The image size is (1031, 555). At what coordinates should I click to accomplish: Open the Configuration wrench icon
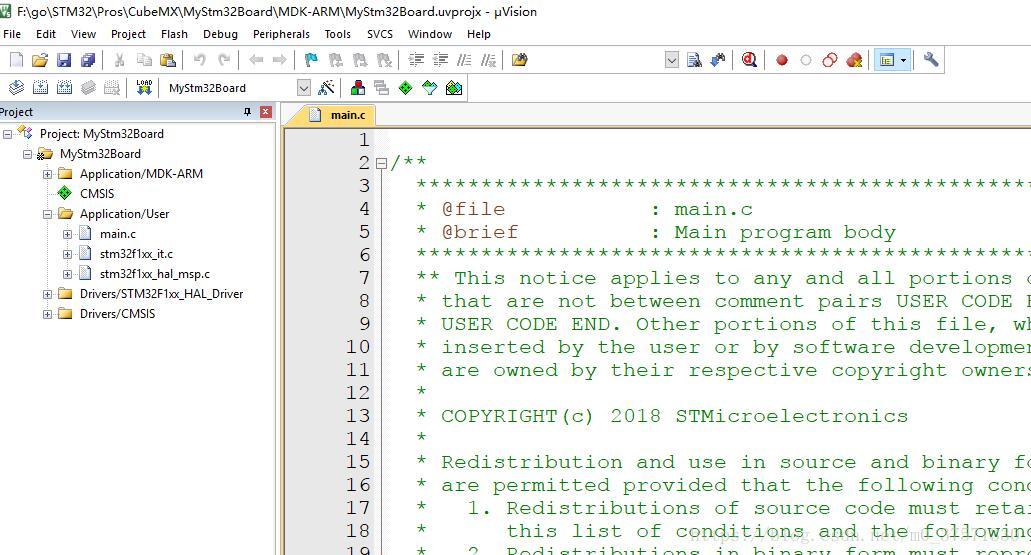(931, 60)
